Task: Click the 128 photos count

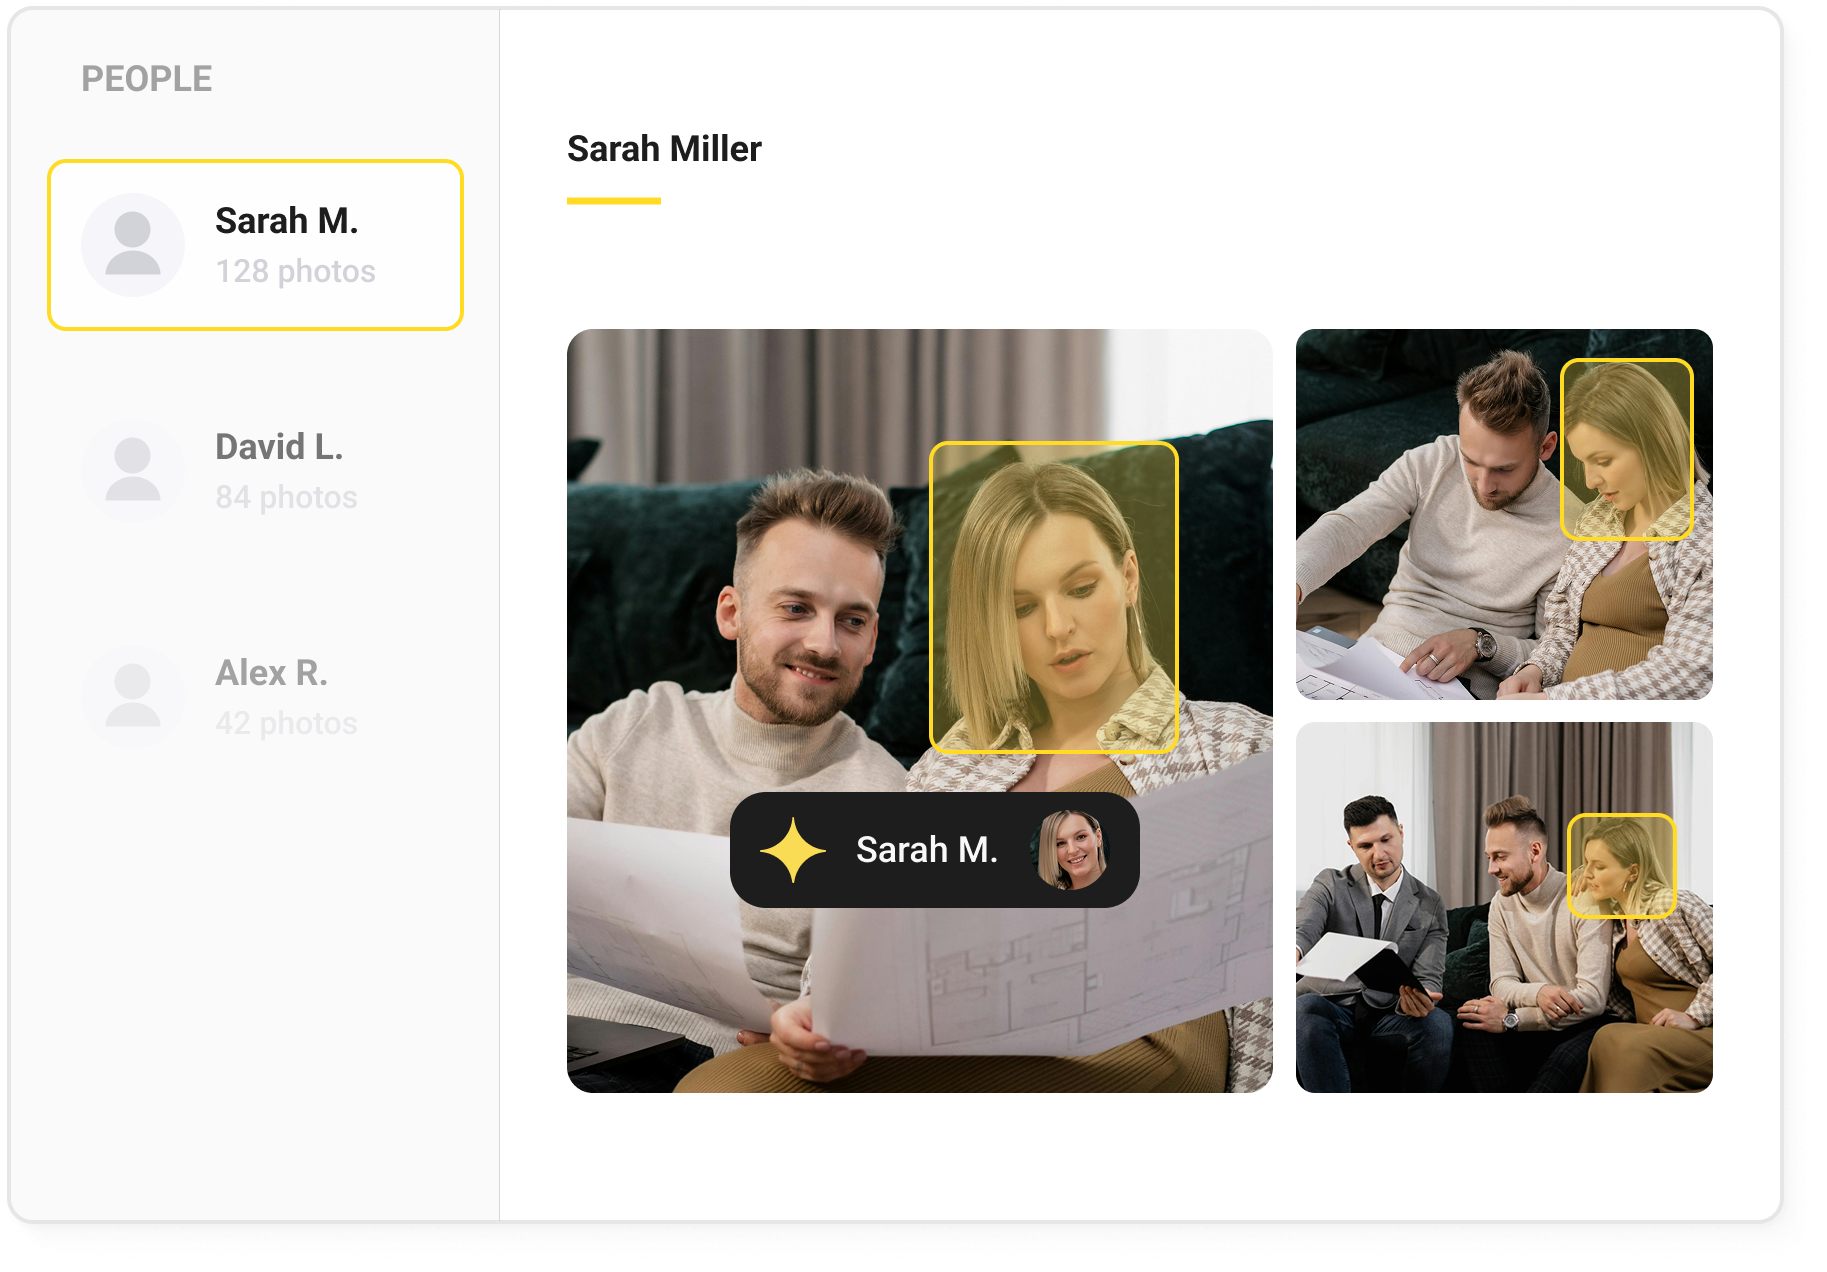Action: pos(295,271)
